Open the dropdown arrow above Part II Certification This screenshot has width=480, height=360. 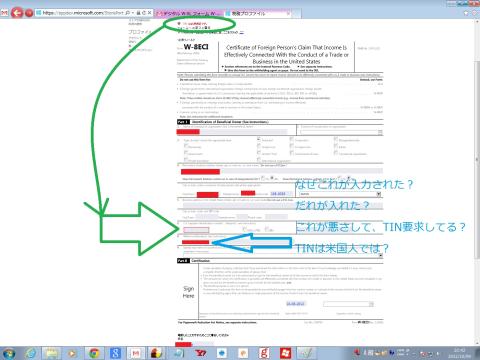pyautogui.click(x=380, y=255)
